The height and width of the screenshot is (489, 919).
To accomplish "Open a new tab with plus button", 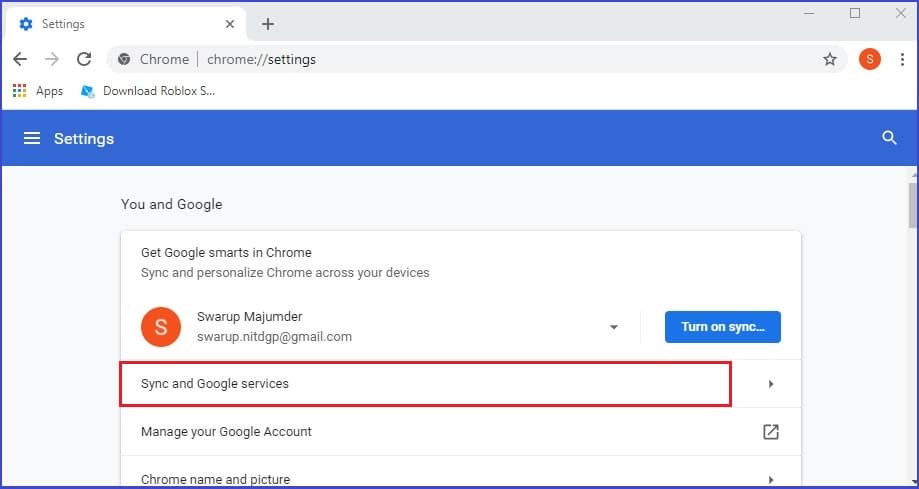I will click(x=268, y=24).
